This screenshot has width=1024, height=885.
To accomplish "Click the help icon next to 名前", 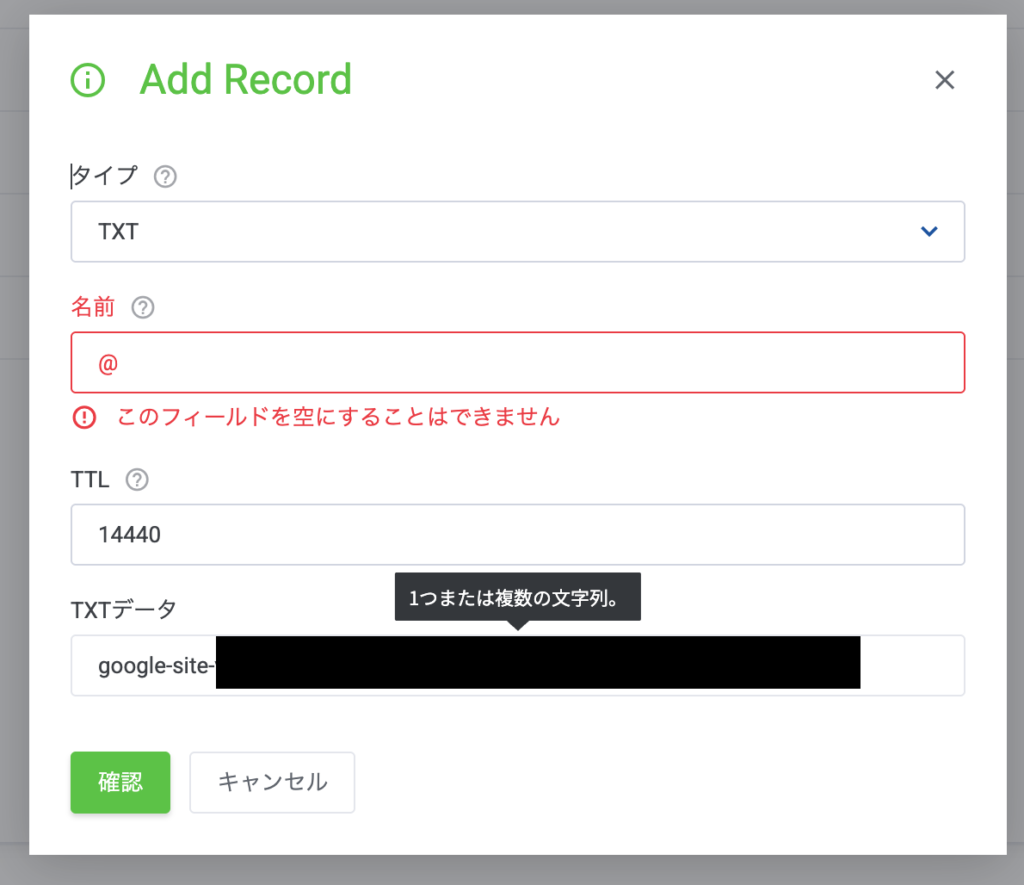I will click(x=143, y=308).
